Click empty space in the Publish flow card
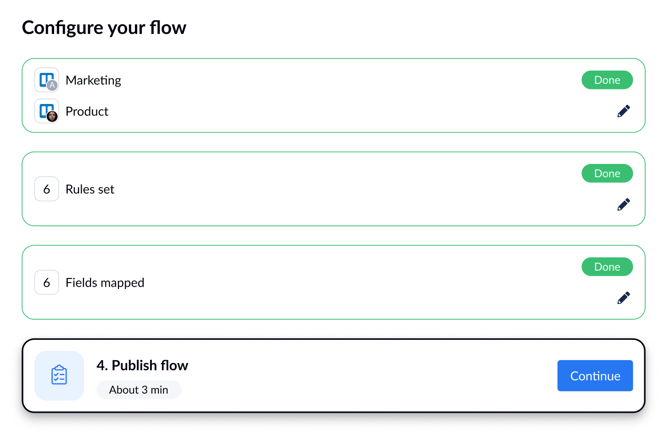This screenshot has height=437, width=670. (380, 376)
